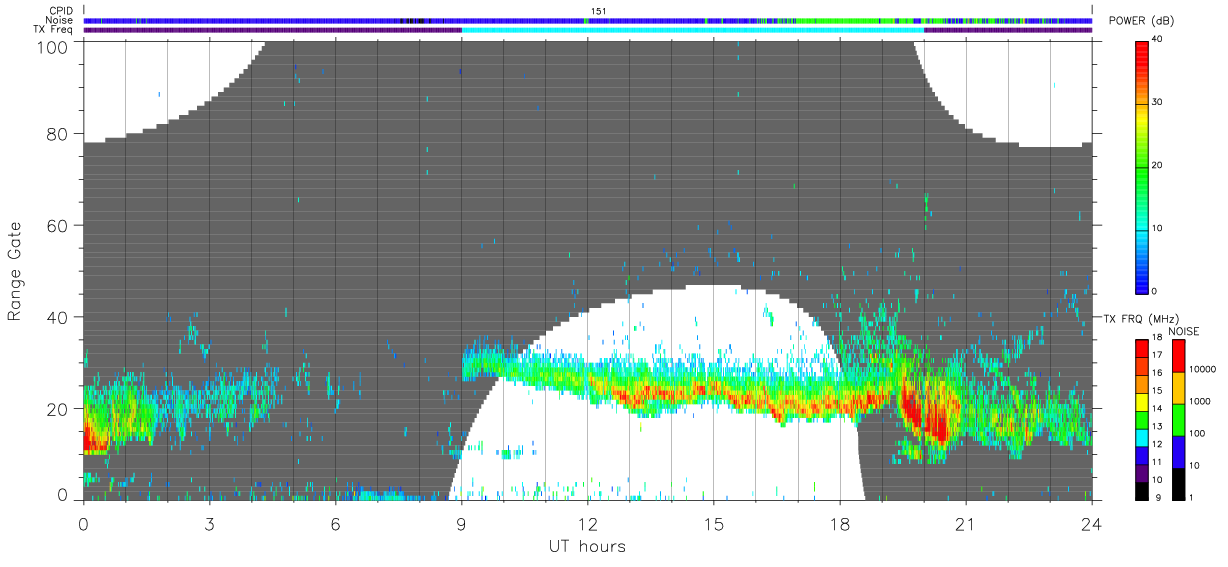Click the Noise strip above the plot
The image size is (1228, 567).
(588, 20)
